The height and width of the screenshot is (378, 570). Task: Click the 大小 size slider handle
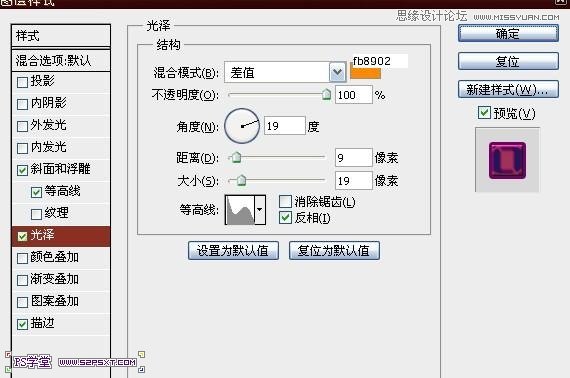pos(241,180)
